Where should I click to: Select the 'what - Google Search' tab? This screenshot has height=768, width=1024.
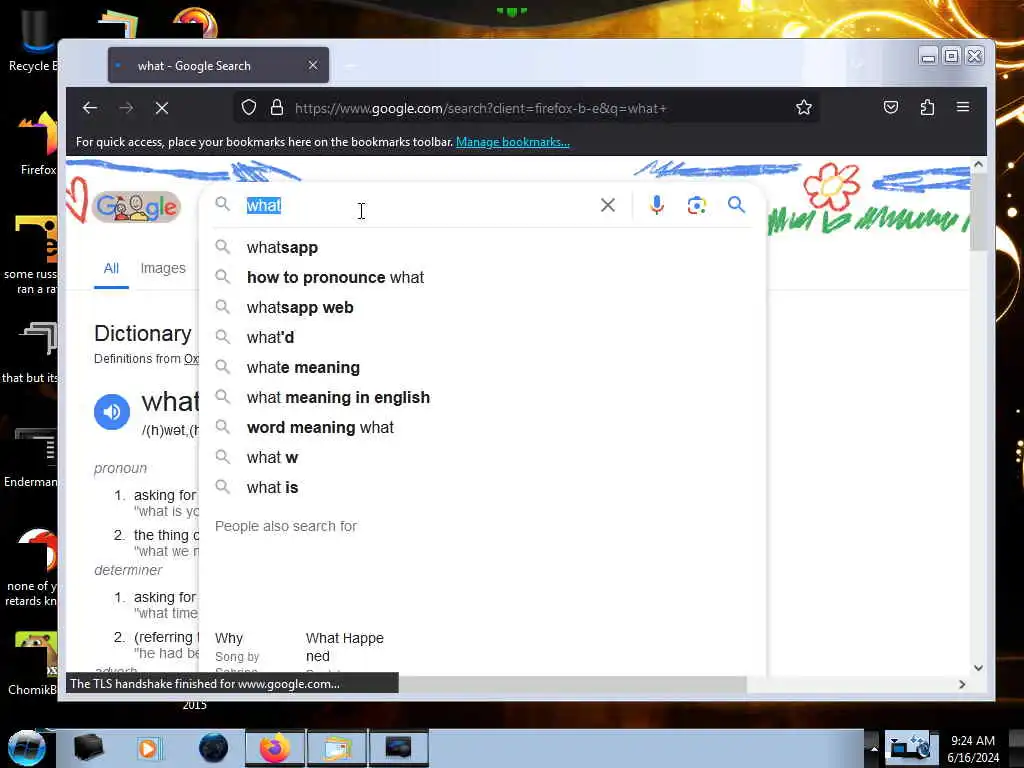218,65
